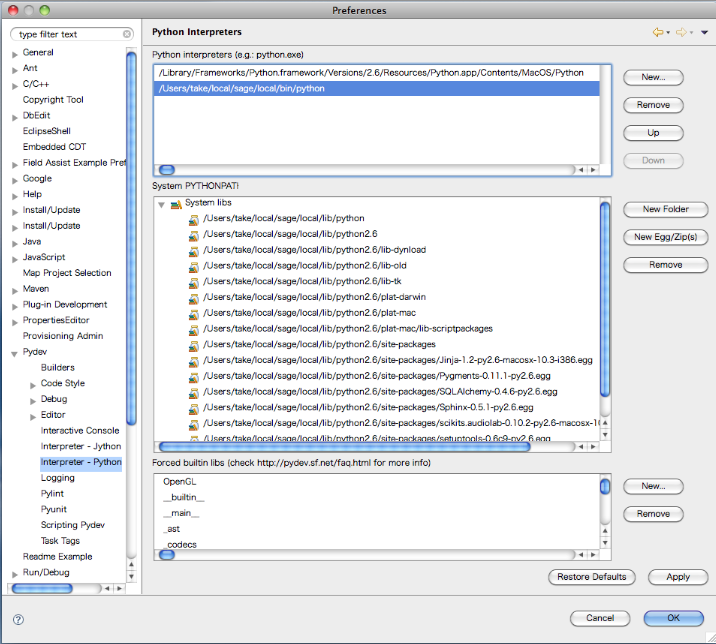Collapse the Pydev tree node
The image size is (716, 644).
14,352
